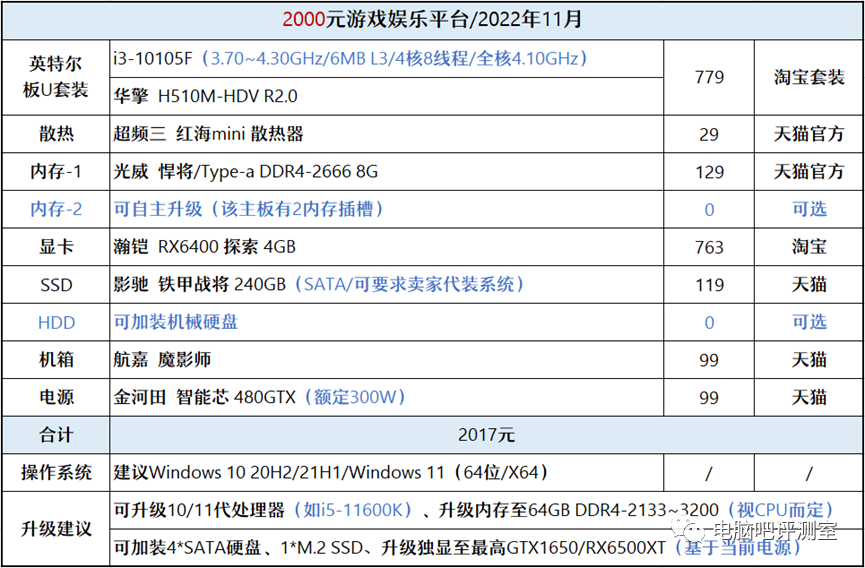Select '影驰 铁甲战将 240GB' SSD cell
Screen dimensions: 865x568
[386, 285]
